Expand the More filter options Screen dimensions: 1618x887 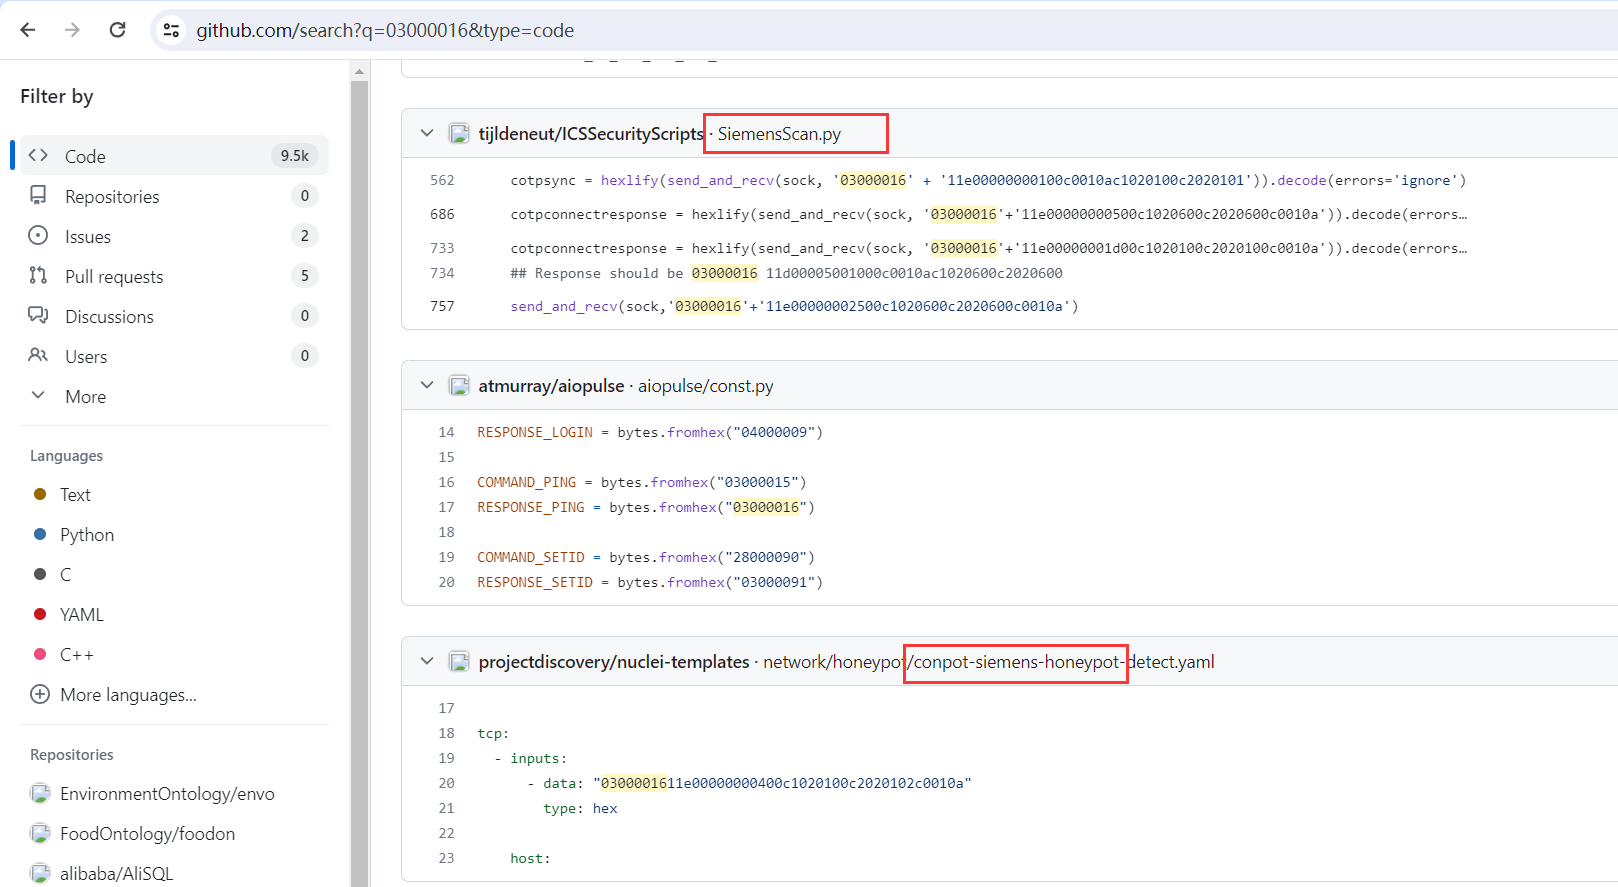coord(174,396)
